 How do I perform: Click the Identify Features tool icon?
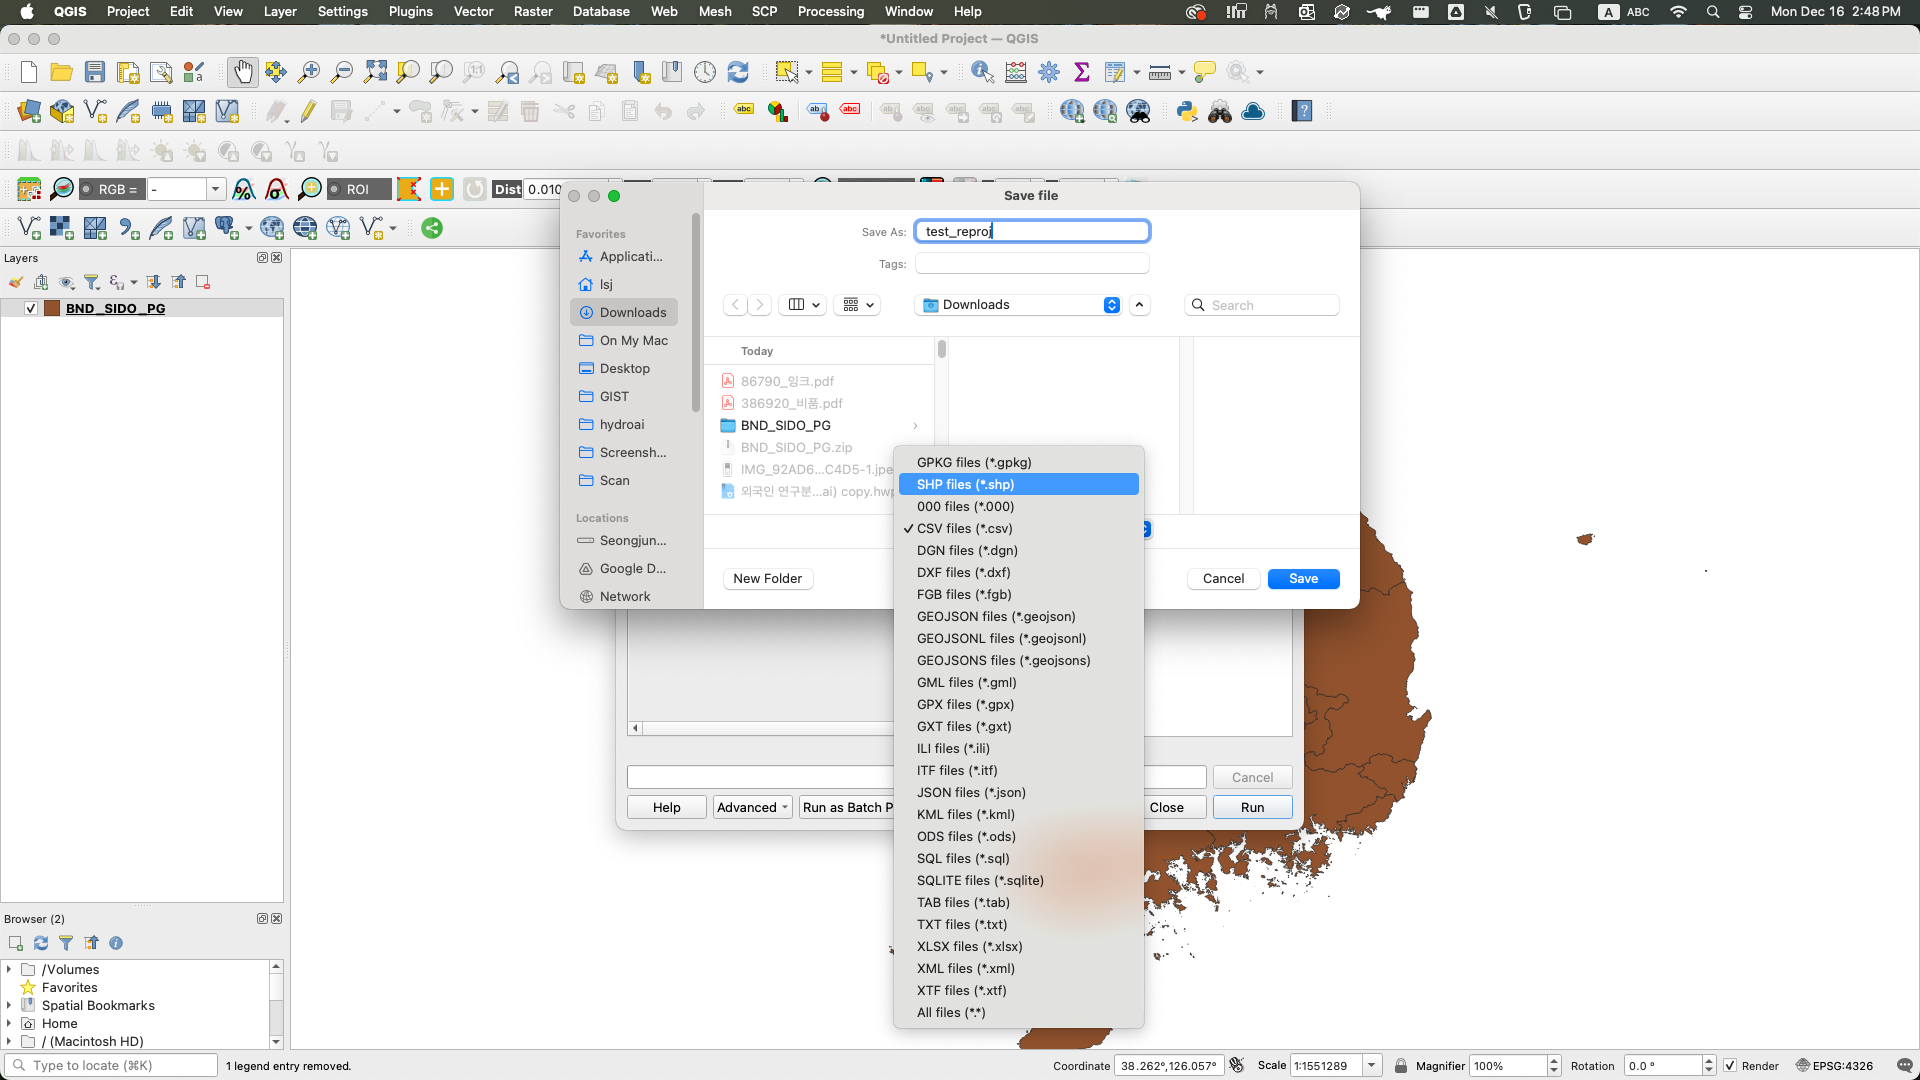982,72
